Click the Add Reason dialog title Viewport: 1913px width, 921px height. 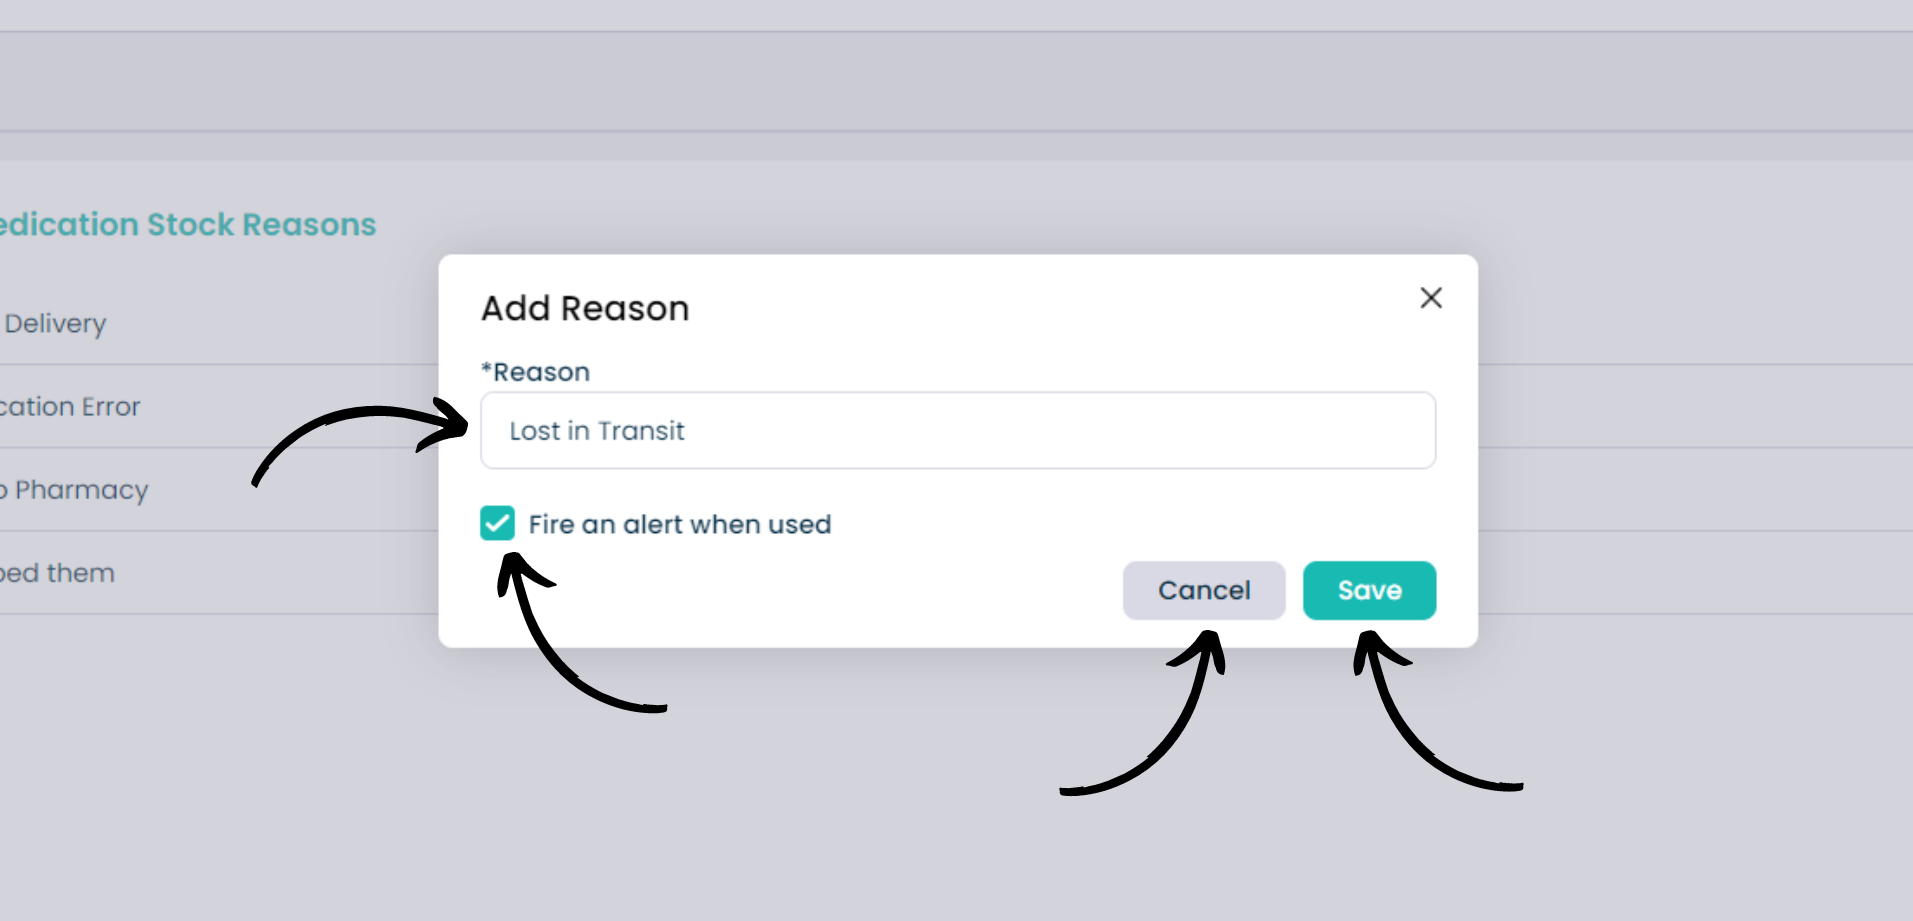(585, 308)
